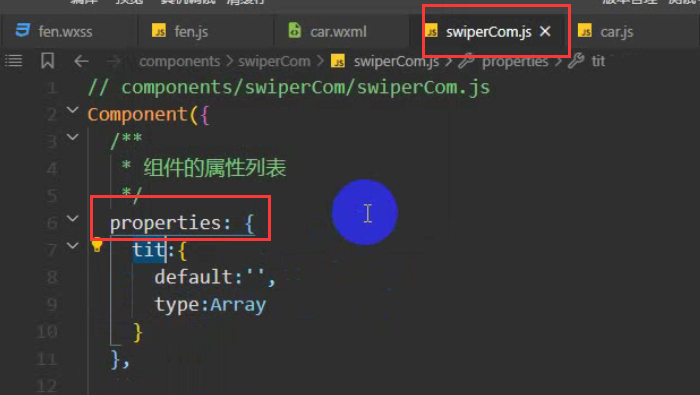
Task: Click the outline list icon in breadcrumb bar
Action: pyautogui.click(x=13, y=61)
